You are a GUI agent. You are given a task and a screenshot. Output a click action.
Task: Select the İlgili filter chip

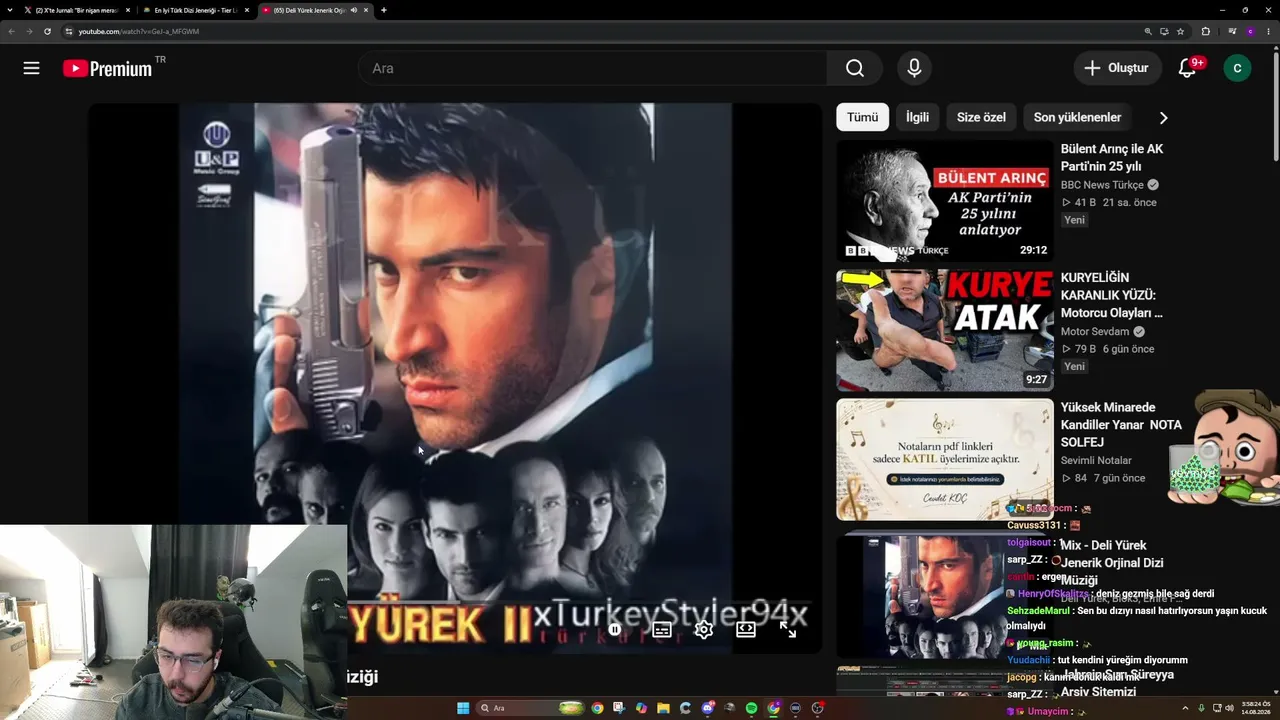[x=917, y=117]
